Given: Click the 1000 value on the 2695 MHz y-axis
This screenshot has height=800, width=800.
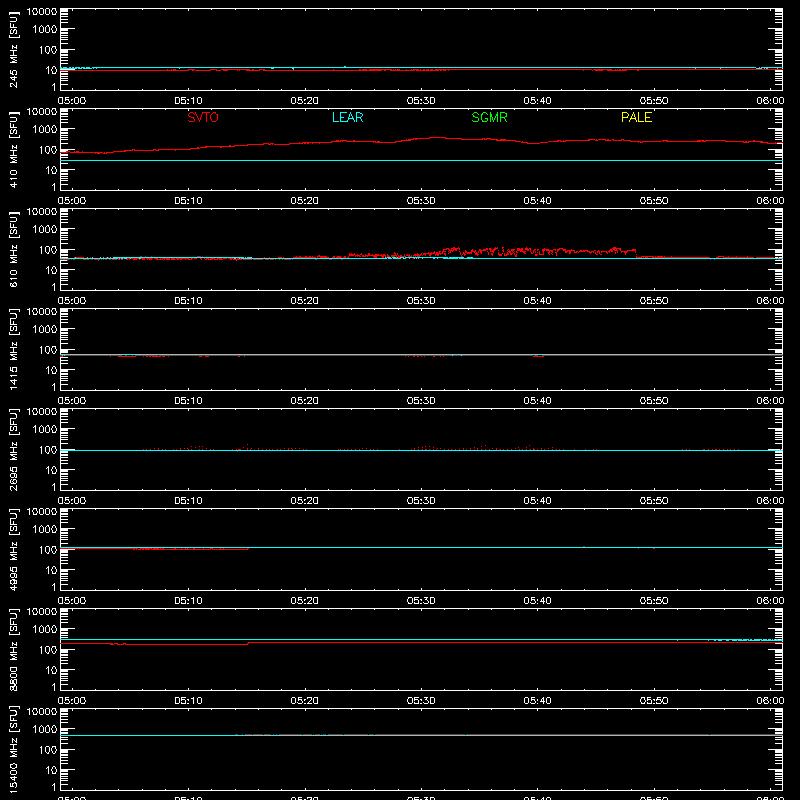Looking at the screenshot, I should (45, 430).
